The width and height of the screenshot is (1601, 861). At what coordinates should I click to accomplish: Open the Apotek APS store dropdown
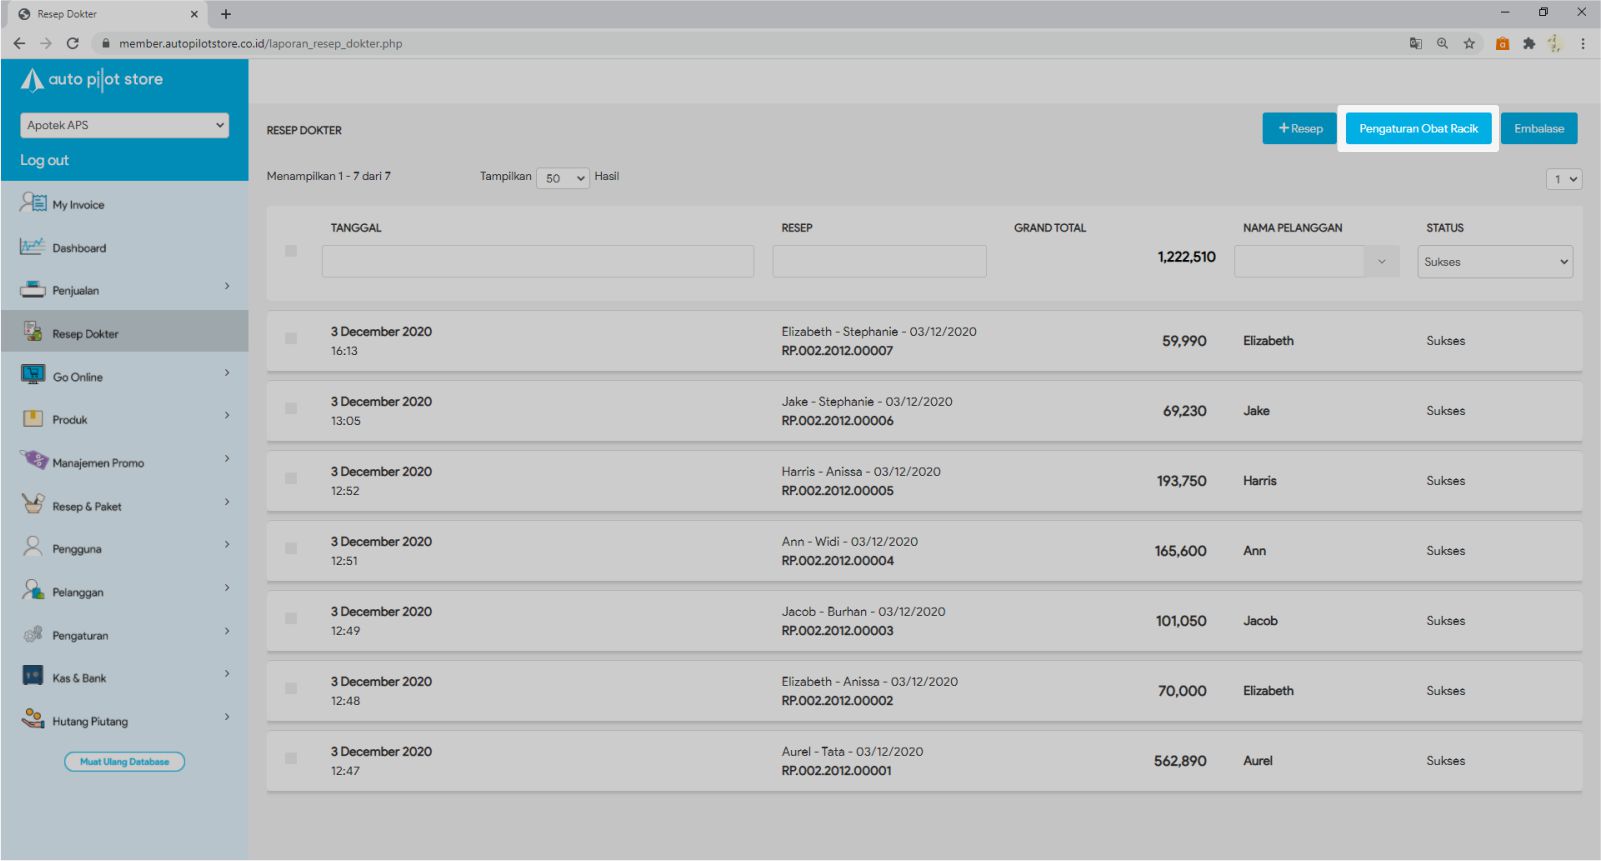point(124,125)
